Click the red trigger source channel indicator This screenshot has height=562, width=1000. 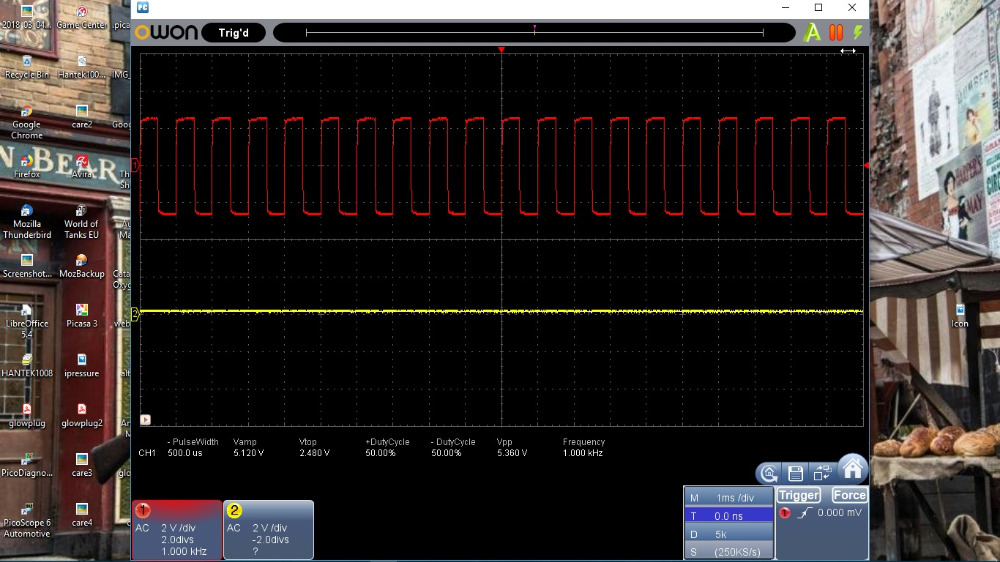[785, 513]
